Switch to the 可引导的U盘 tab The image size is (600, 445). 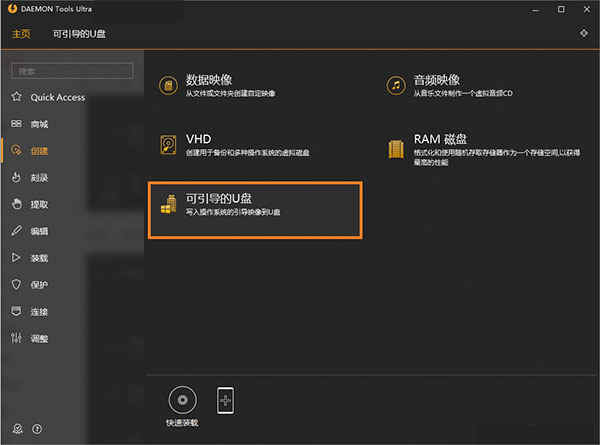(79, 34)
